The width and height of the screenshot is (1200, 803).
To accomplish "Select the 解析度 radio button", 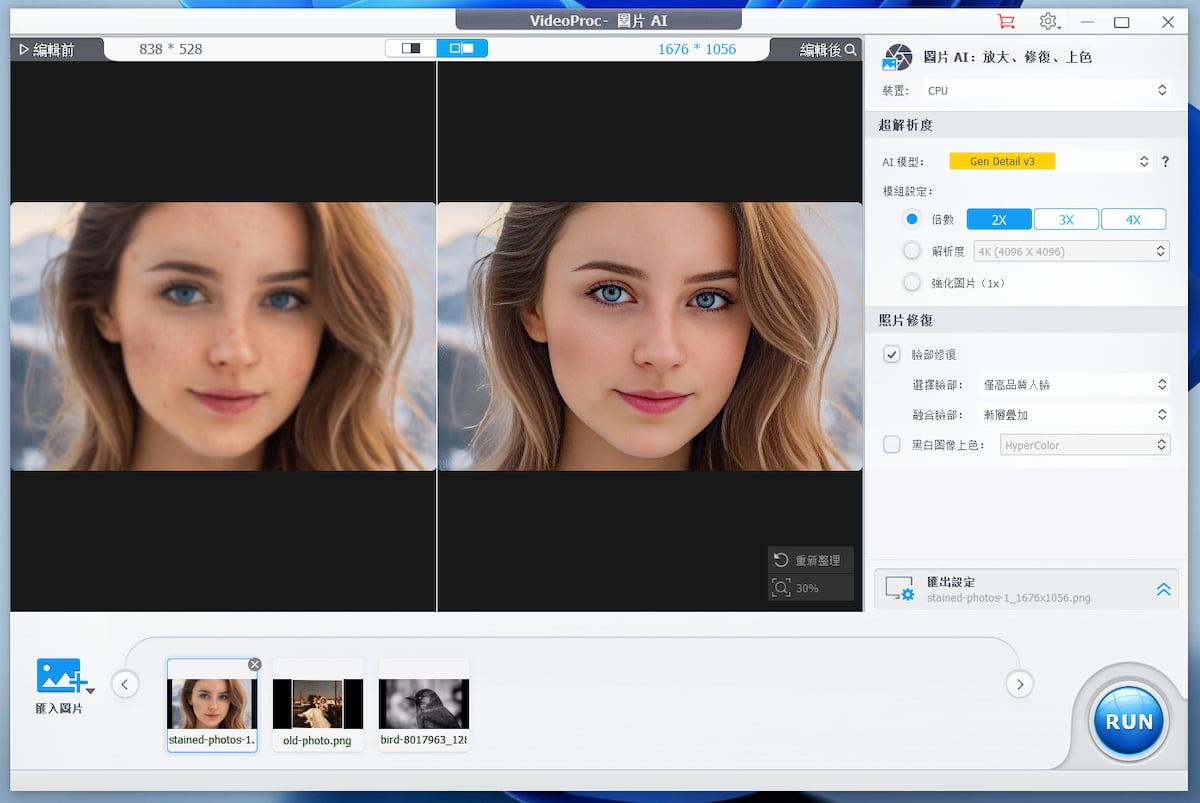I will pyautogui.click(x=911, y=250).
